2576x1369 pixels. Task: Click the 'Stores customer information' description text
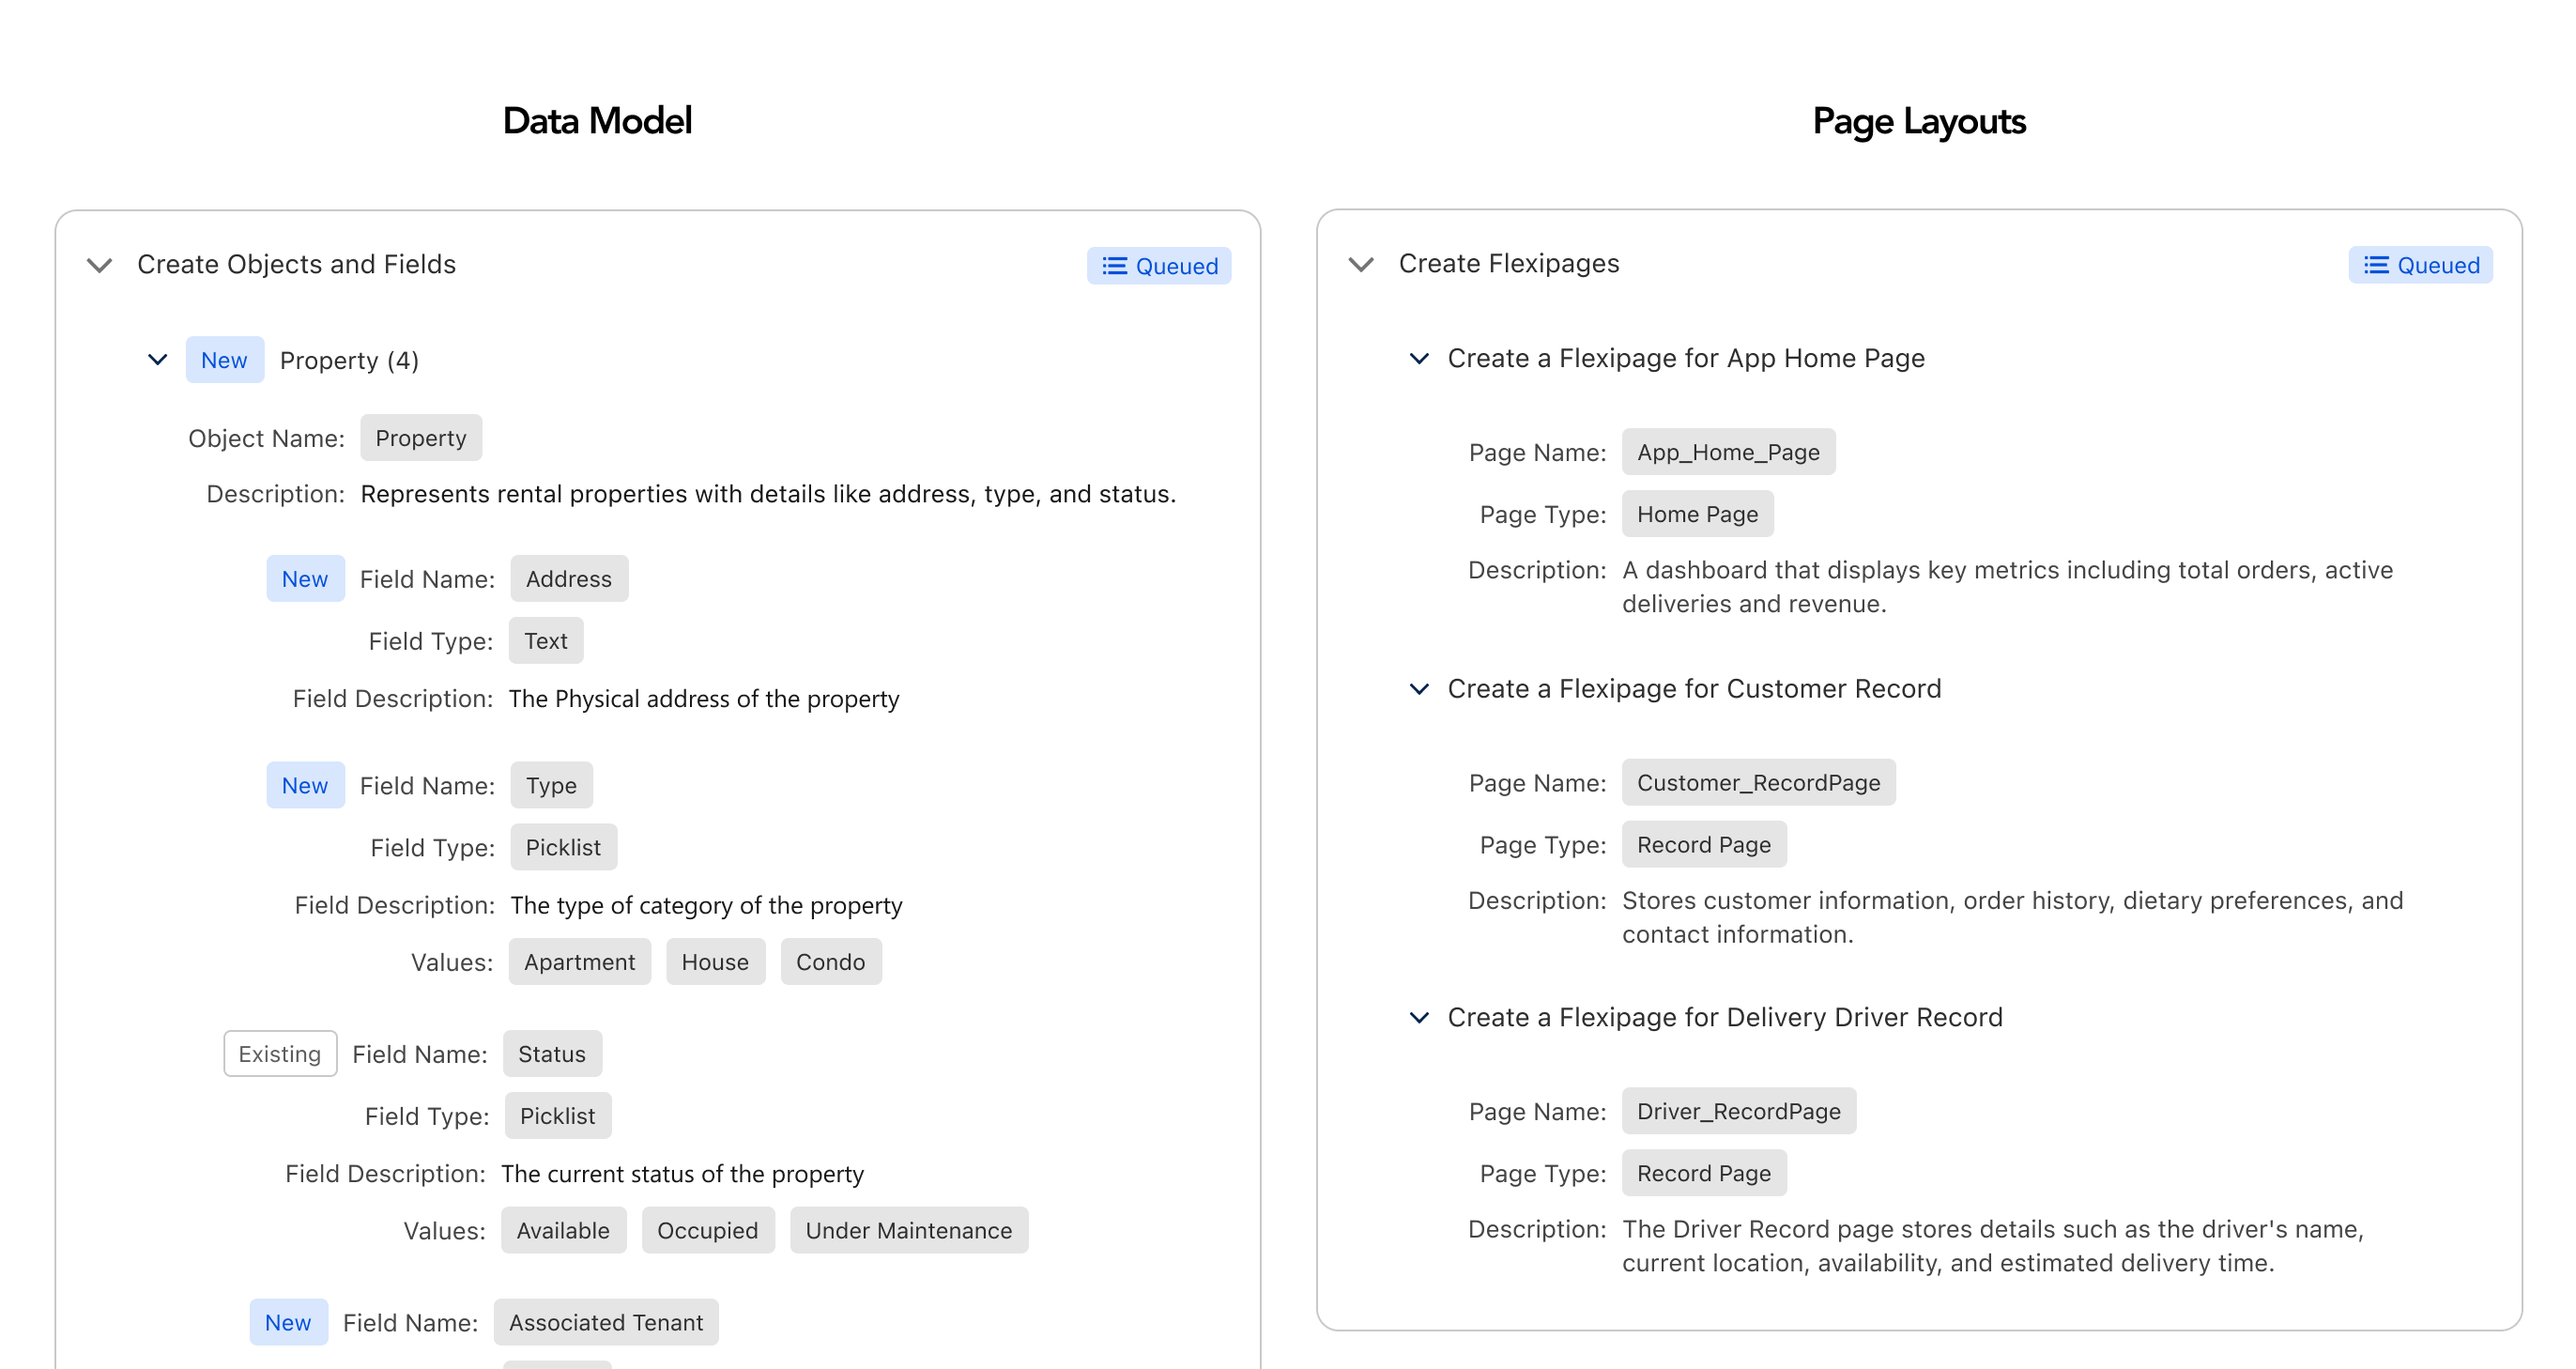pos(2012,918)
